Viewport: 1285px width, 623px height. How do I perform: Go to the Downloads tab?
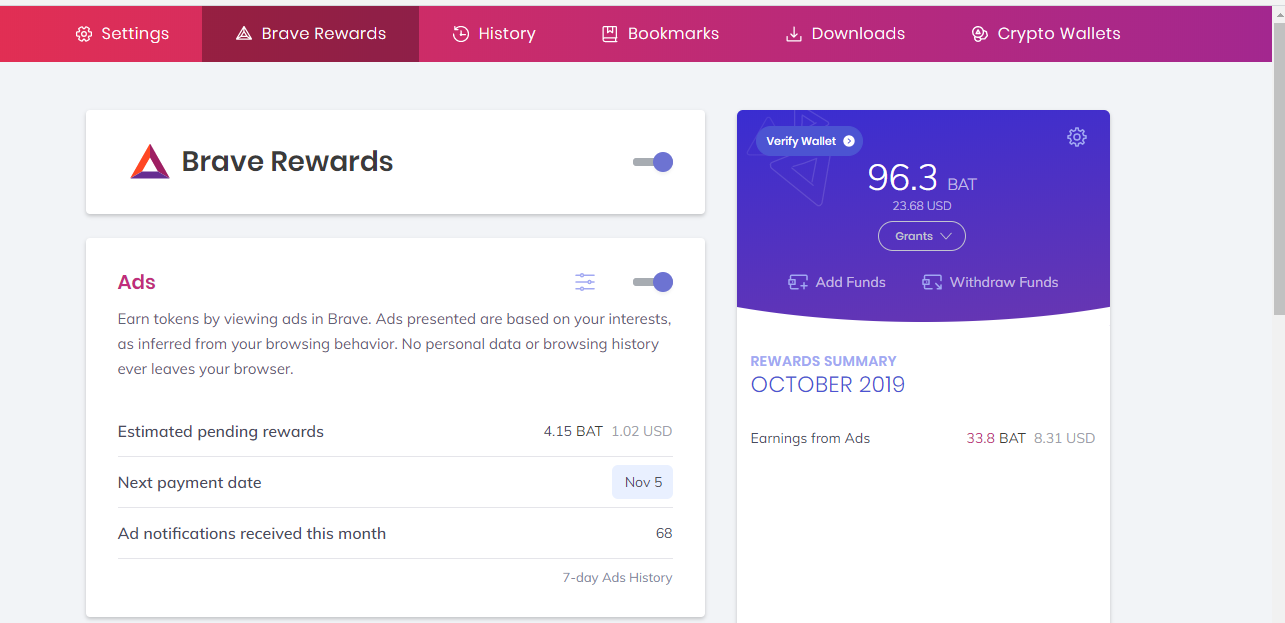[845, 34]
